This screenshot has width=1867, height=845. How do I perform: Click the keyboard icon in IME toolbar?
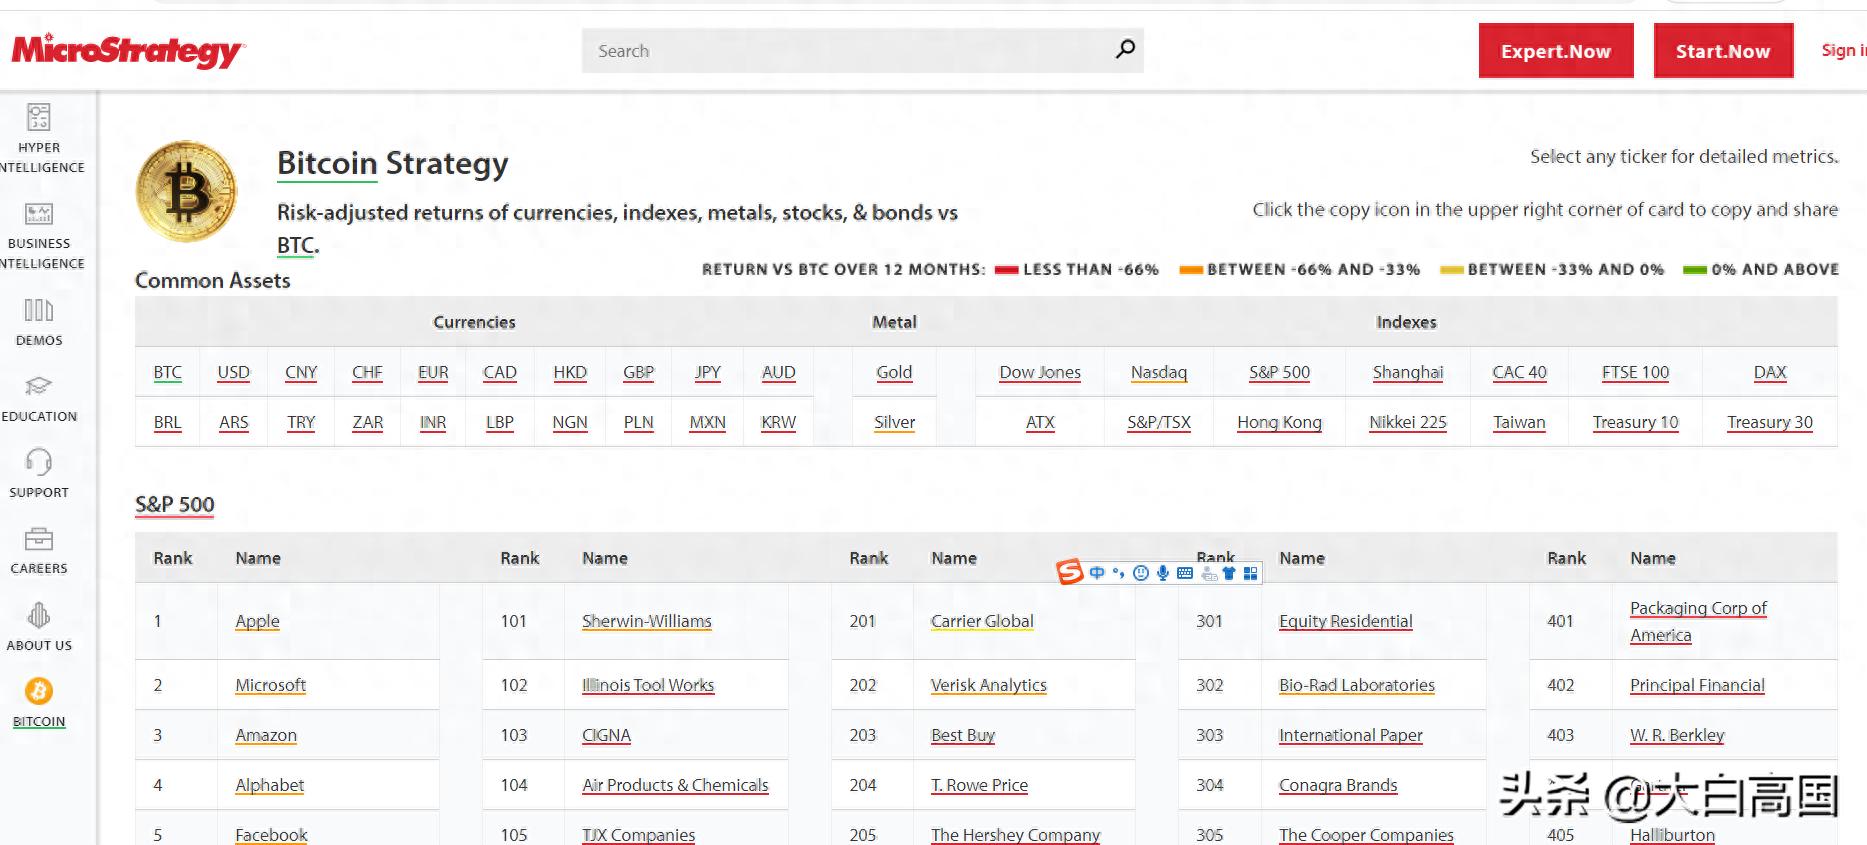[x=1185, y=573]
